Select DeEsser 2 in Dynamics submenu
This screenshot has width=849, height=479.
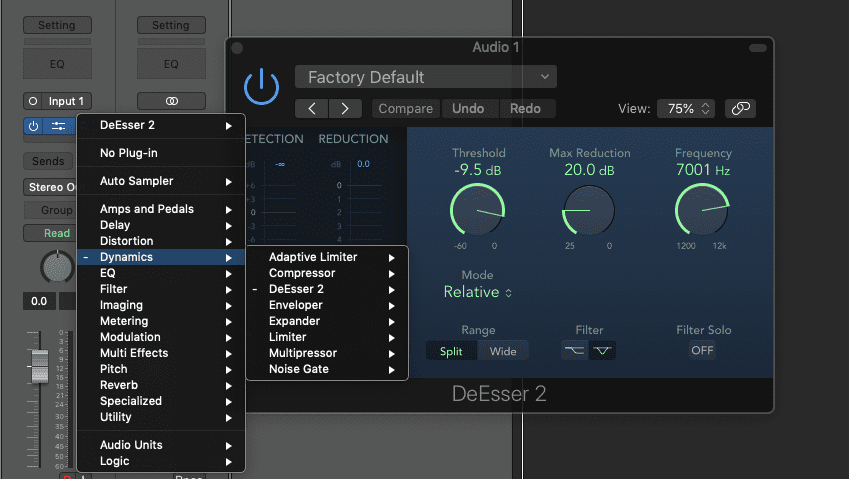pyautogui.click(x=327, y=289)
